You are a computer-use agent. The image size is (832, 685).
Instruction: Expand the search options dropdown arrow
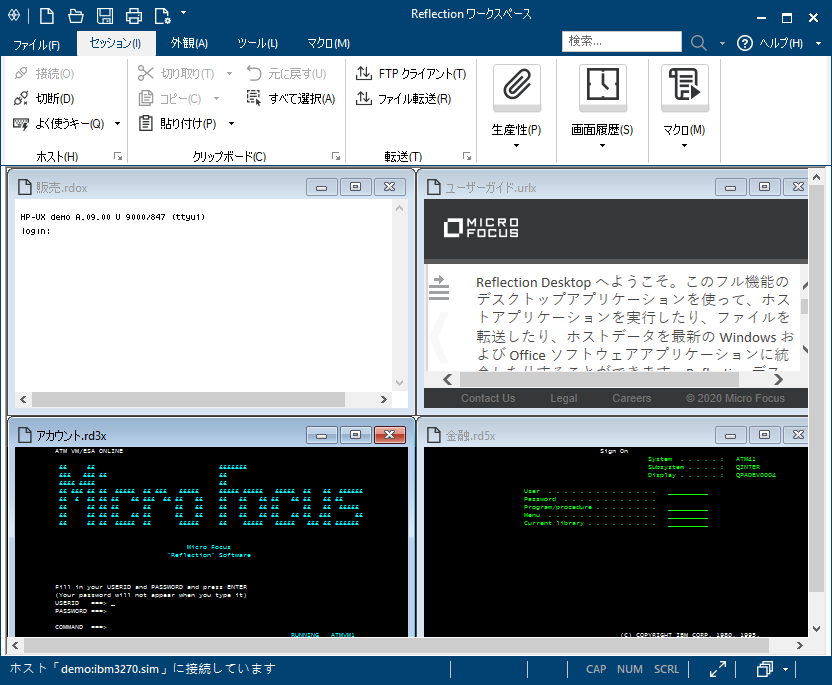coord(722,44)
